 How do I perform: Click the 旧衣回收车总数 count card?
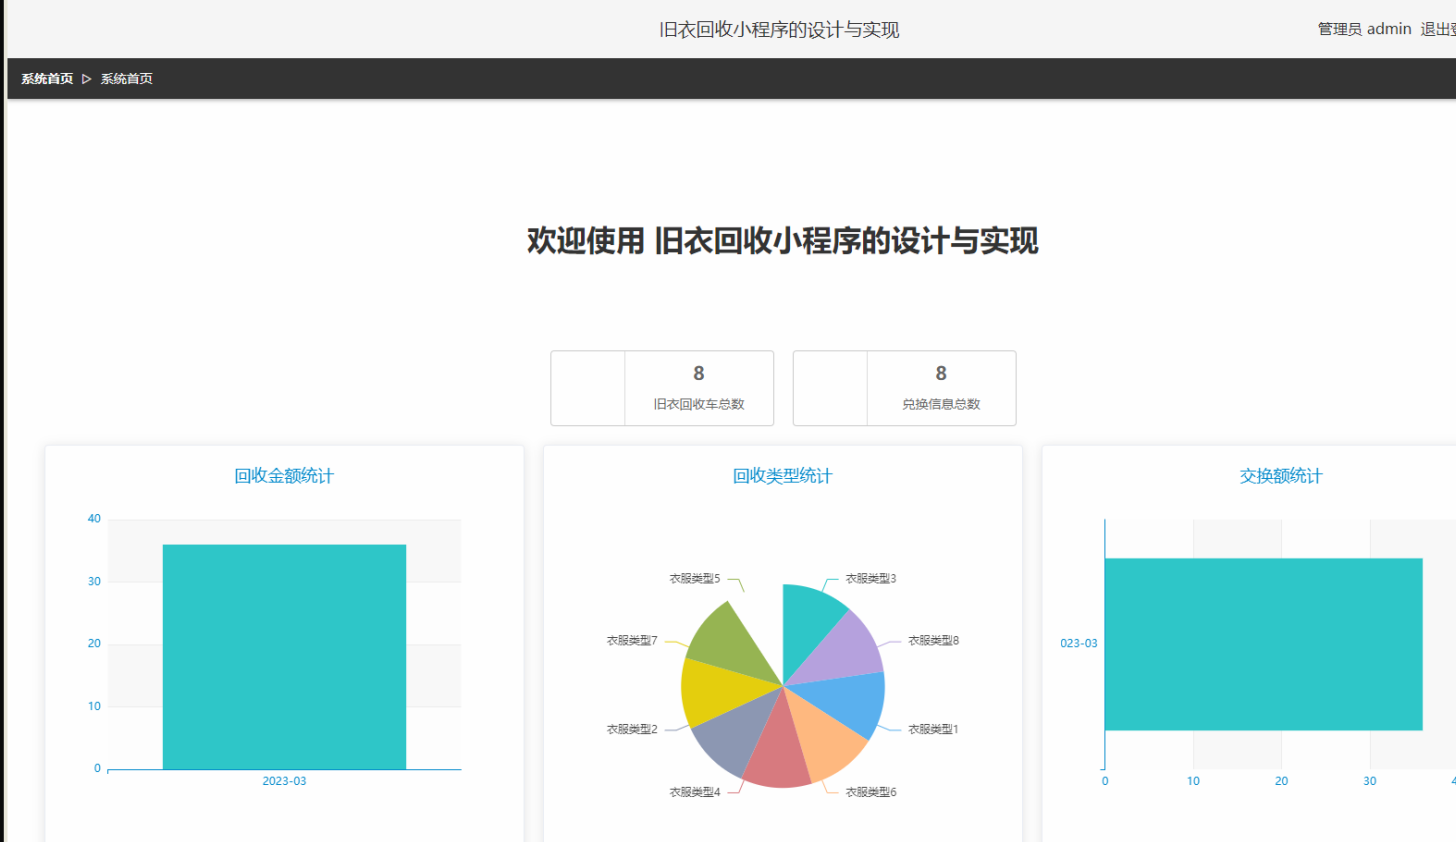[662, 388]
